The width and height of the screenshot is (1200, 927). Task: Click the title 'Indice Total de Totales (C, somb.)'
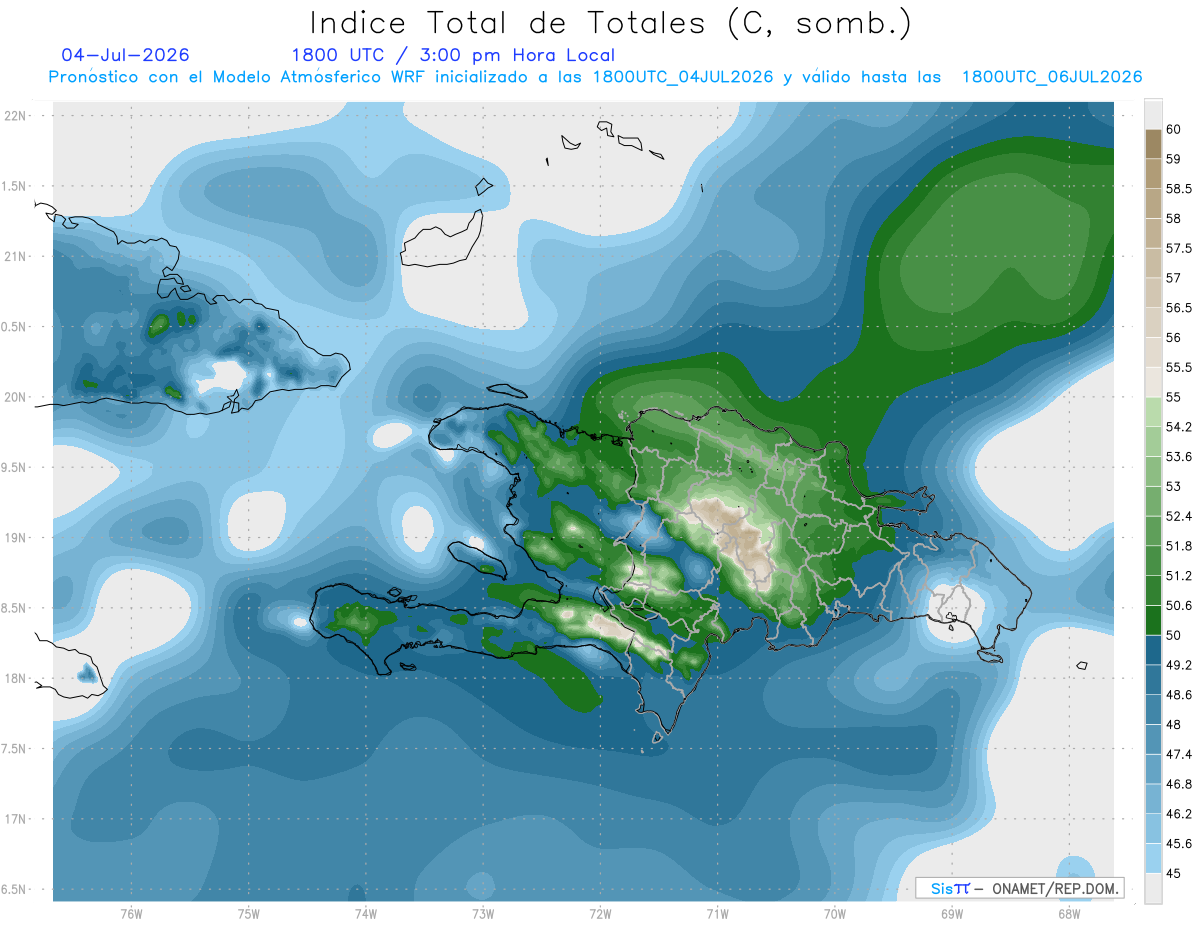click(611, 23)
